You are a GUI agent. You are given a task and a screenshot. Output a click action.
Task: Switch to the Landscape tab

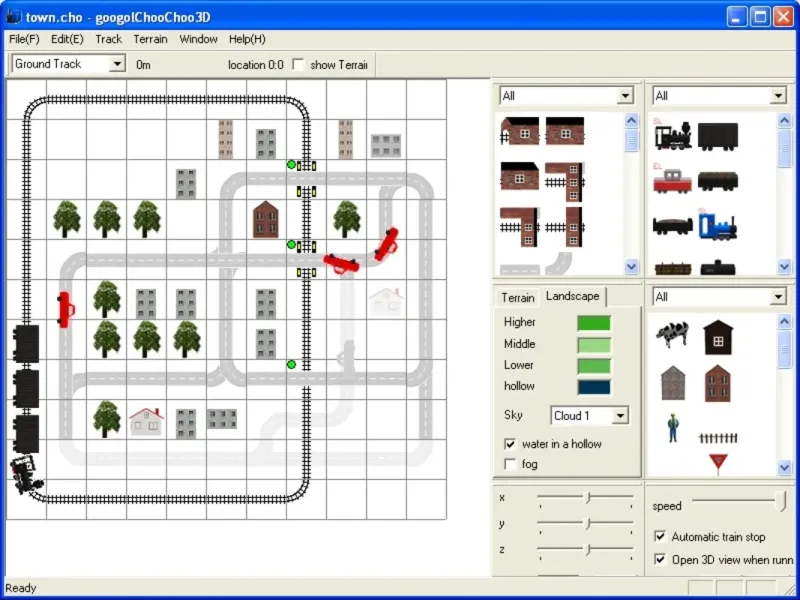click(572, 296)
